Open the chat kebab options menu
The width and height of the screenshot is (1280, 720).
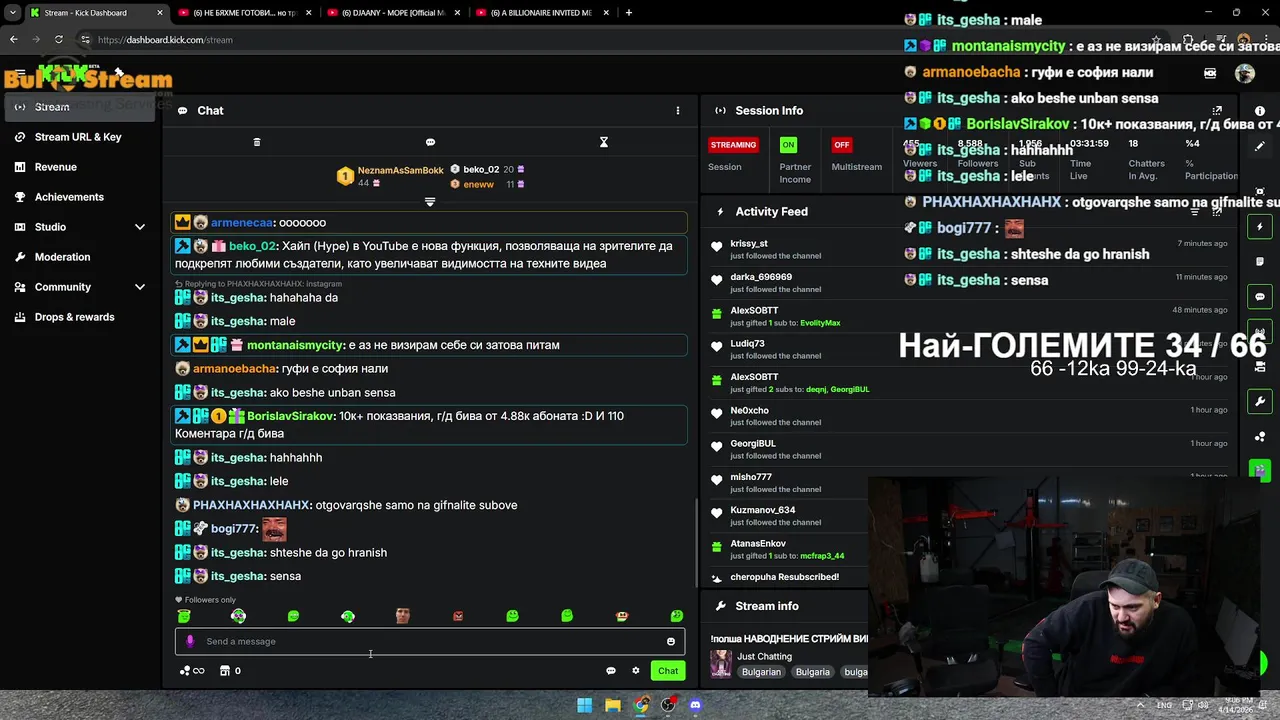click(678, 111)
